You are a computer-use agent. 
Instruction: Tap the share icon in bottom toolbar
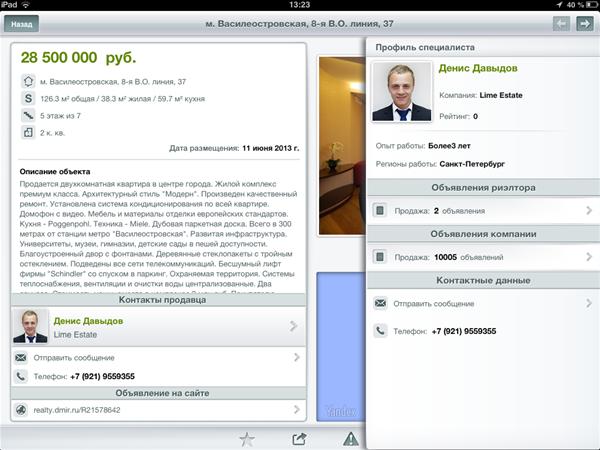299,439
